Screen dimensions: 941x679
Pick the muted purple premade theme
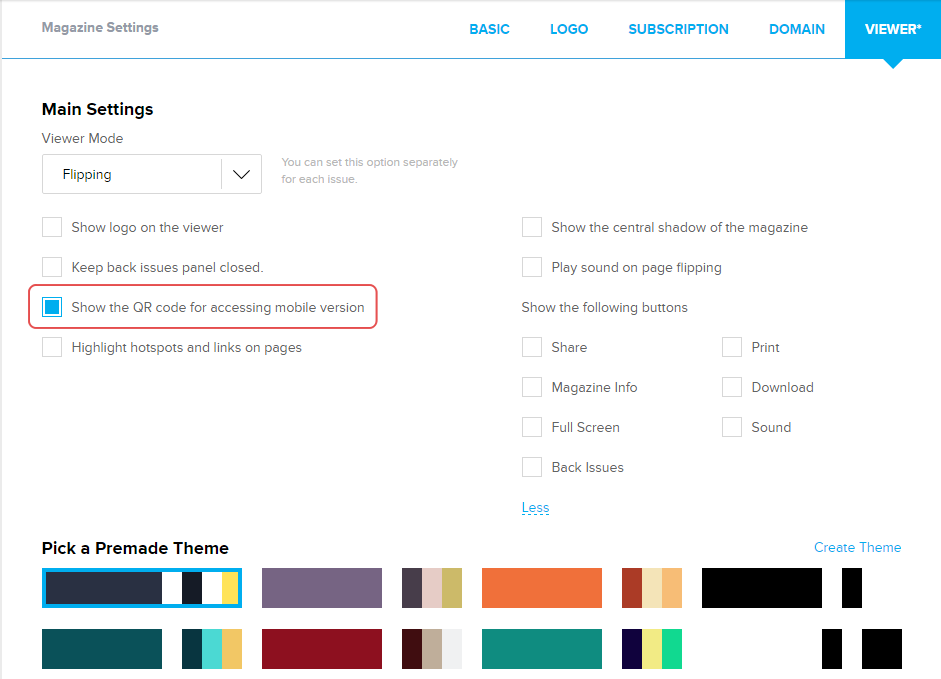pyautogui.click(x=321, y=588)
